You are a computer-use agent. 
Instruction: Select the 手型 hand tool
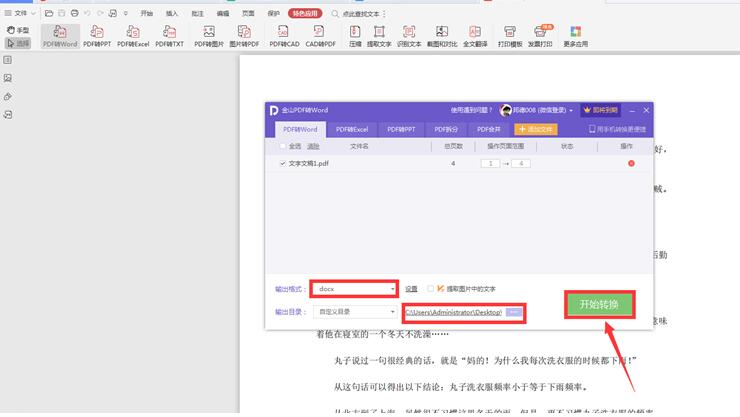[x=18, y=30]
